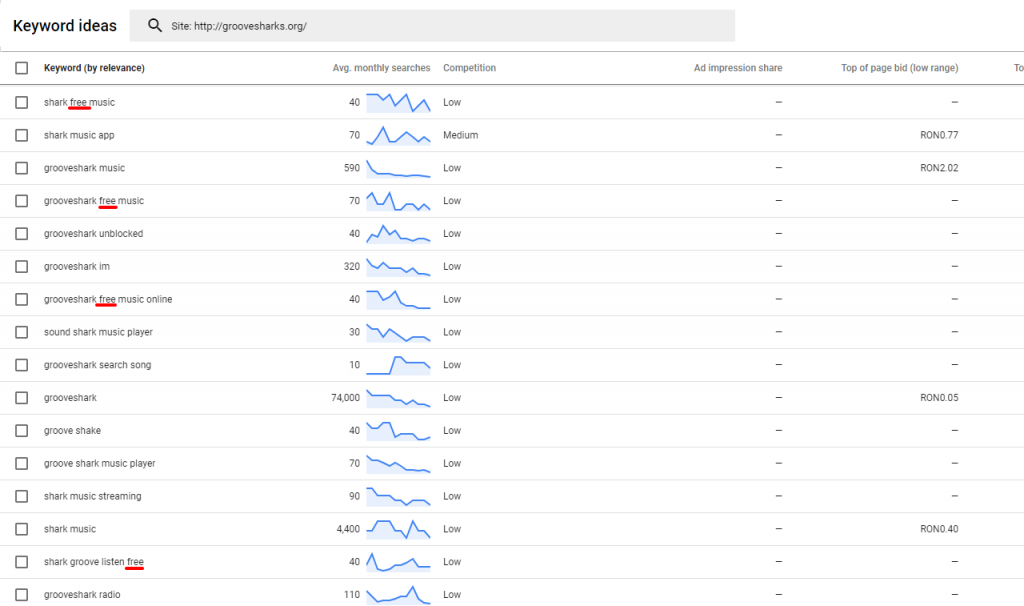Click the keyword text 'shark music app'

pyautogui.click(x=79, y=135)
